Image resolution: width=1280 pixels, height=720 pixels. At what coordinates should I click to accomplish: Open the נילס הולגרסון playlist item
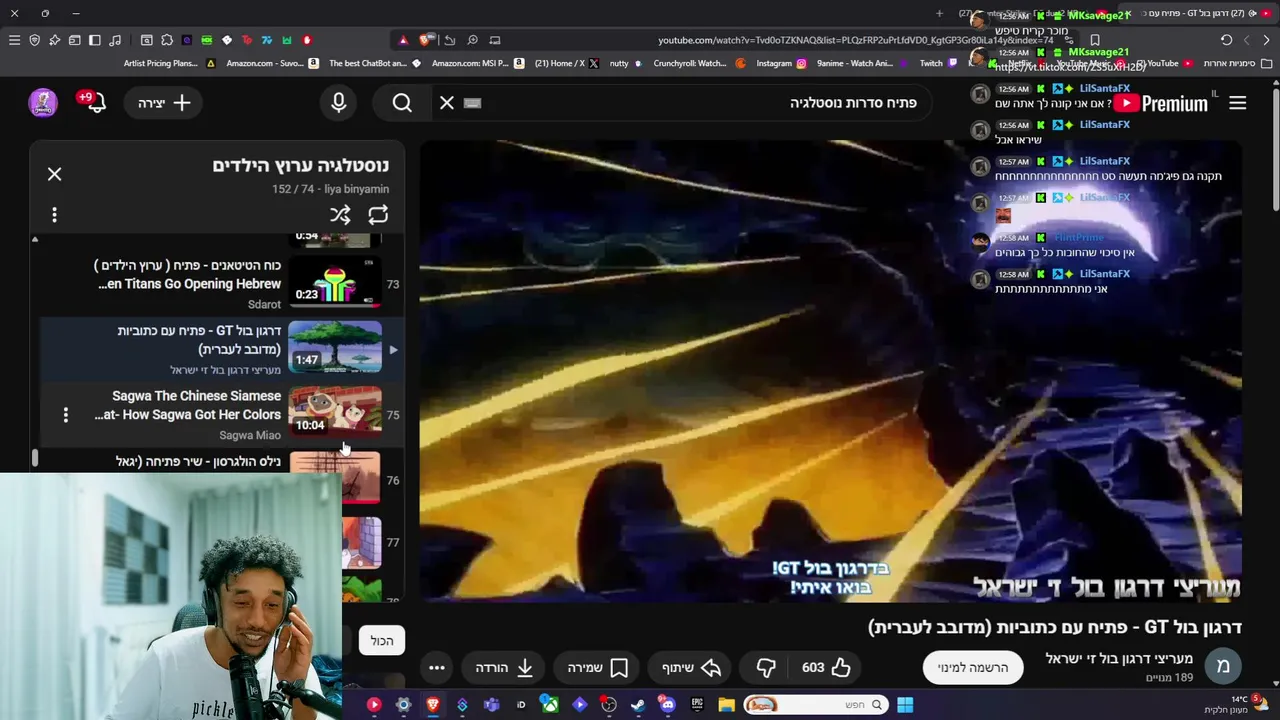coord(198,462)
